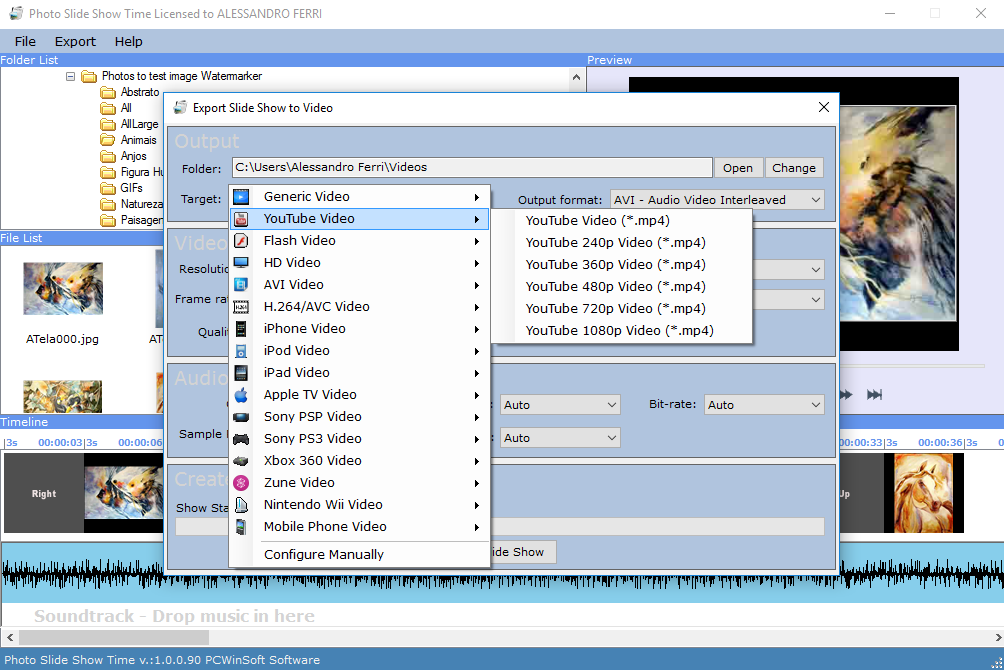Click the Folder List scroll up arrow

pyautogui.click(x=576, y=78)
